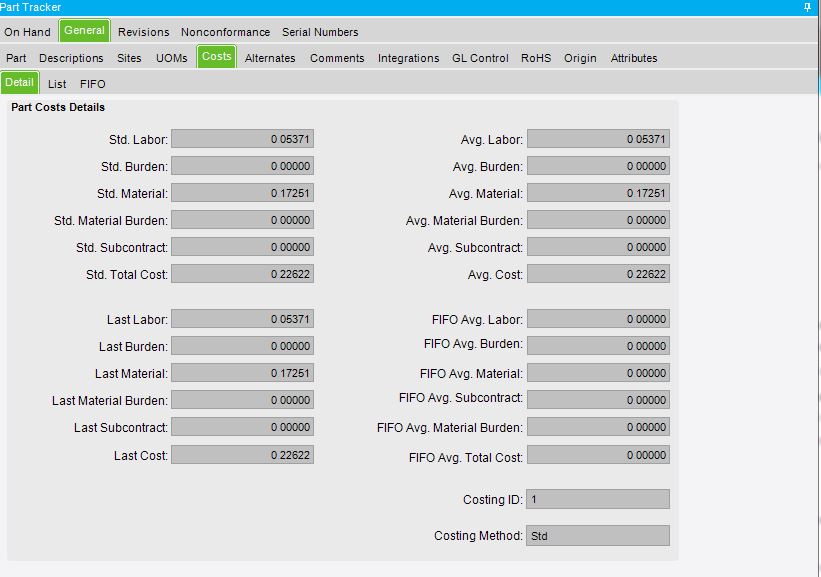Click the Std. Burden value field

coord(242,166)
